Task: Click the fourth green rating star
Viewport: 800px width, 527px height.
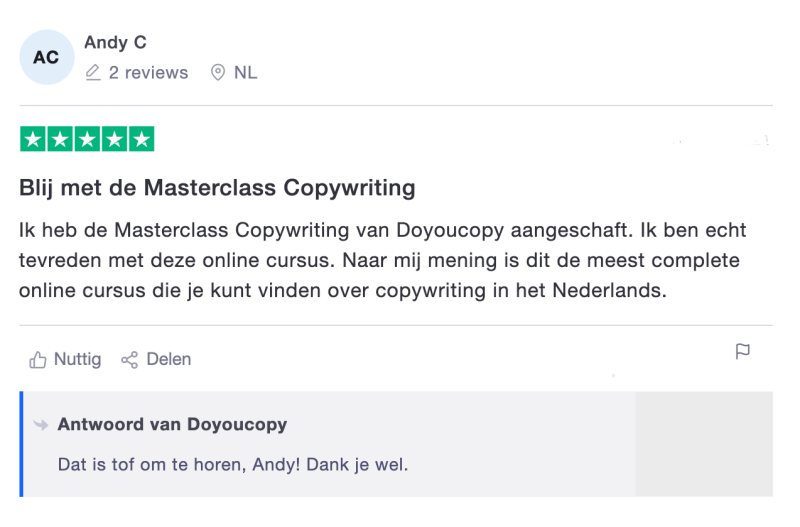Action: [x=114, y=139]
